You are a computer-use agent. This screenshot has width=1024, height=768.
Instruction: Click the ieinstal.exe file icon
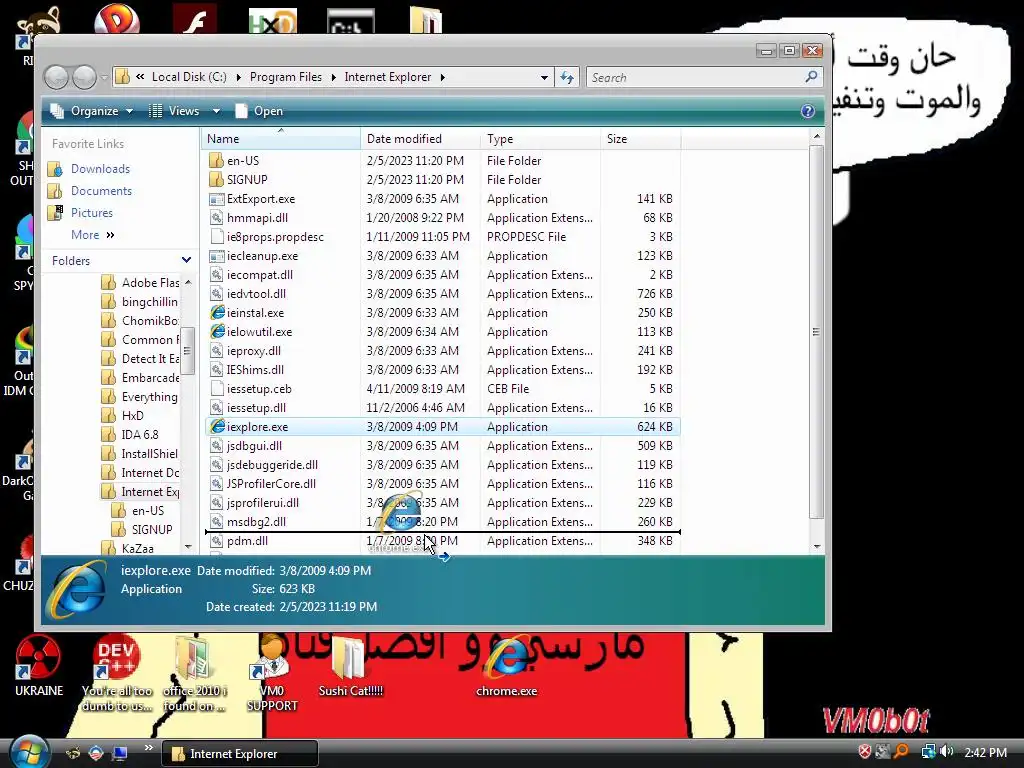point(217,313)
